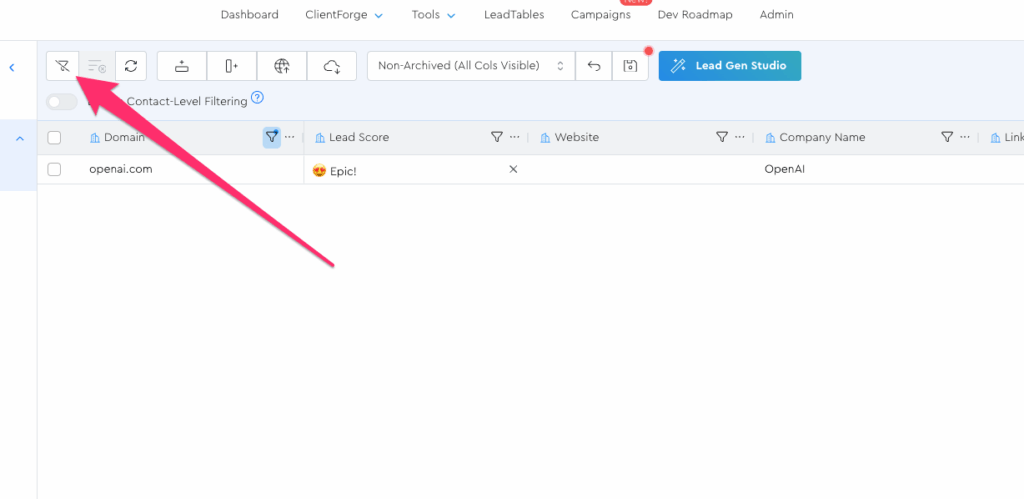This screenshot has height=499, width=1024.
Task: Click the refresh table icon
Action: [131, 66]
